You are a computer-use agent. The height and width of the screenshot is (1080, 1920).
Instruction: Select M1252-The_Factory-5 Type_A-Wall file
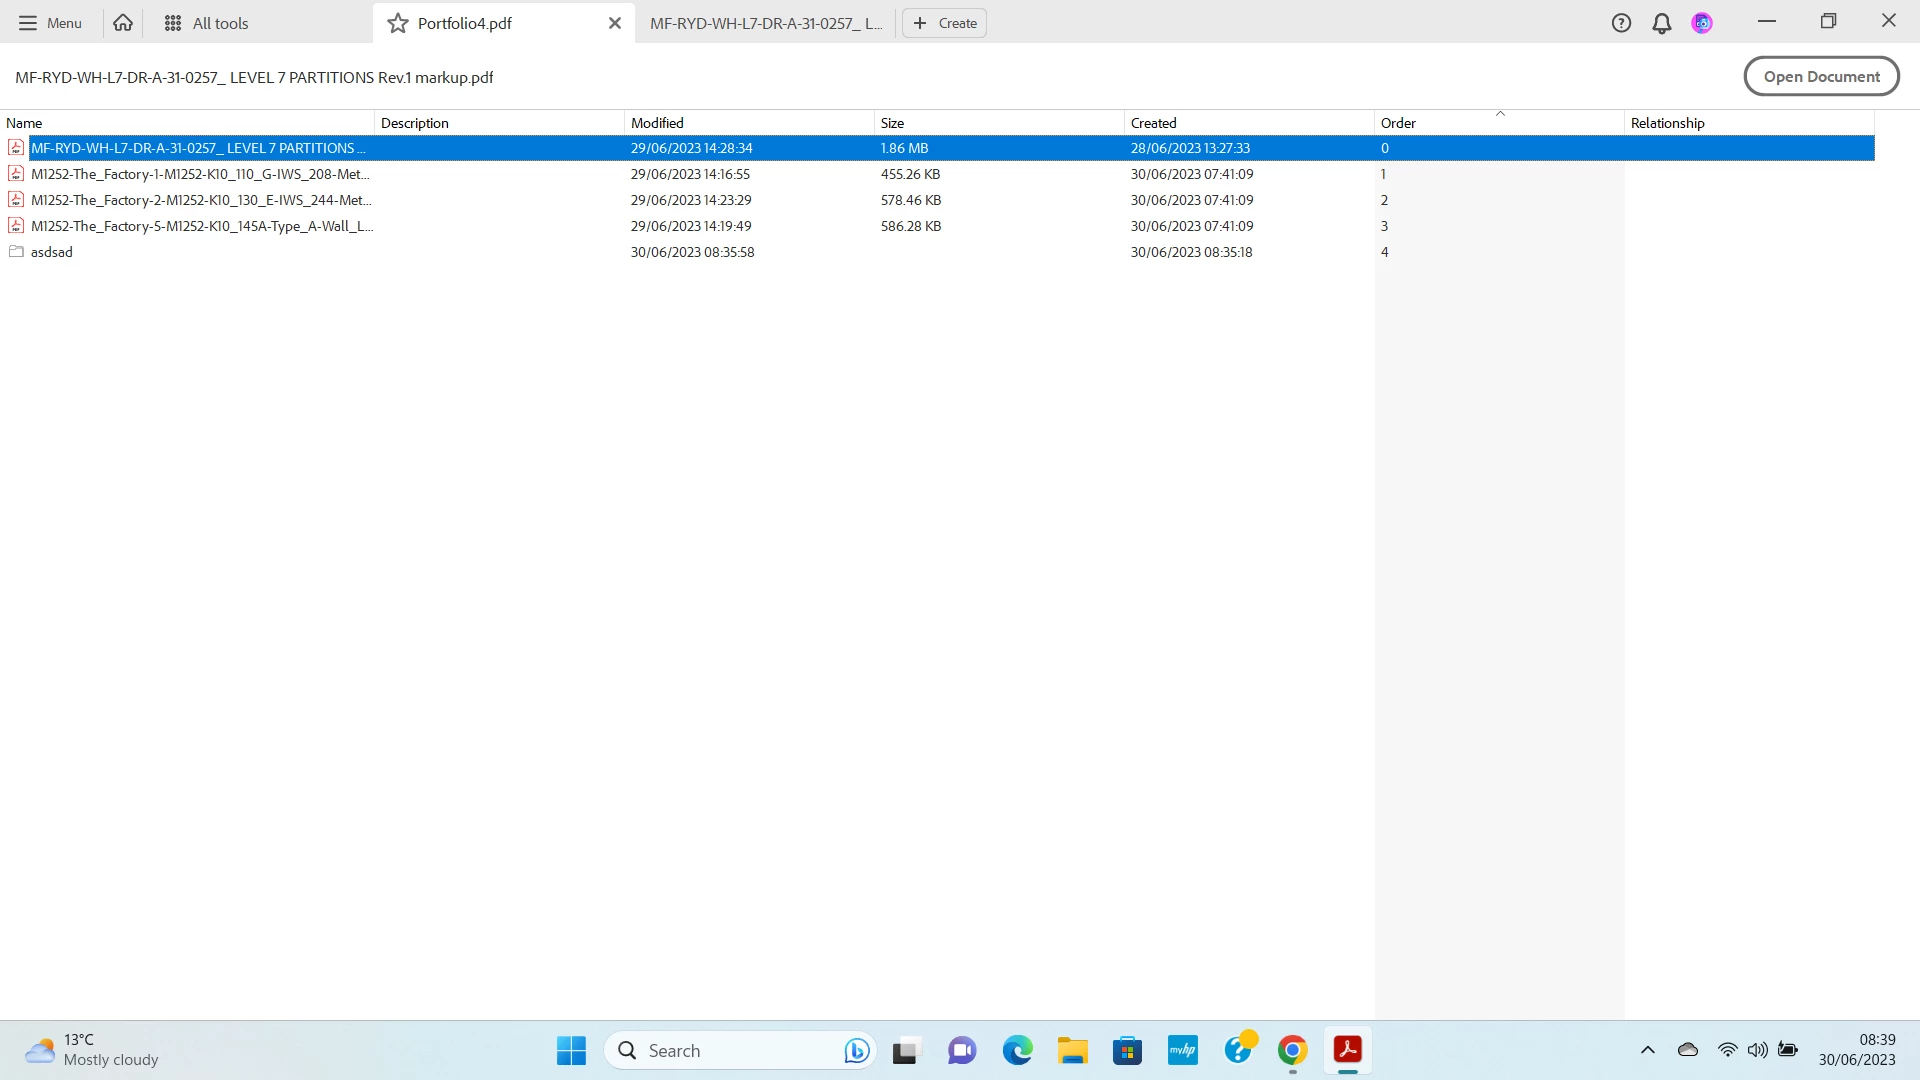[x=202, y=226]
